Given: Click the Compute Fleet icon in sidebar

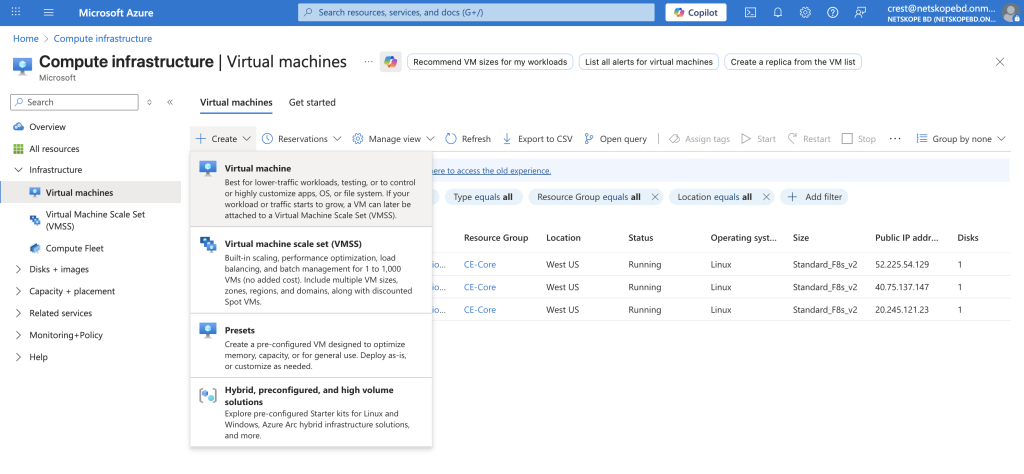Looking at the screenshot, I should tap(35, 248).
